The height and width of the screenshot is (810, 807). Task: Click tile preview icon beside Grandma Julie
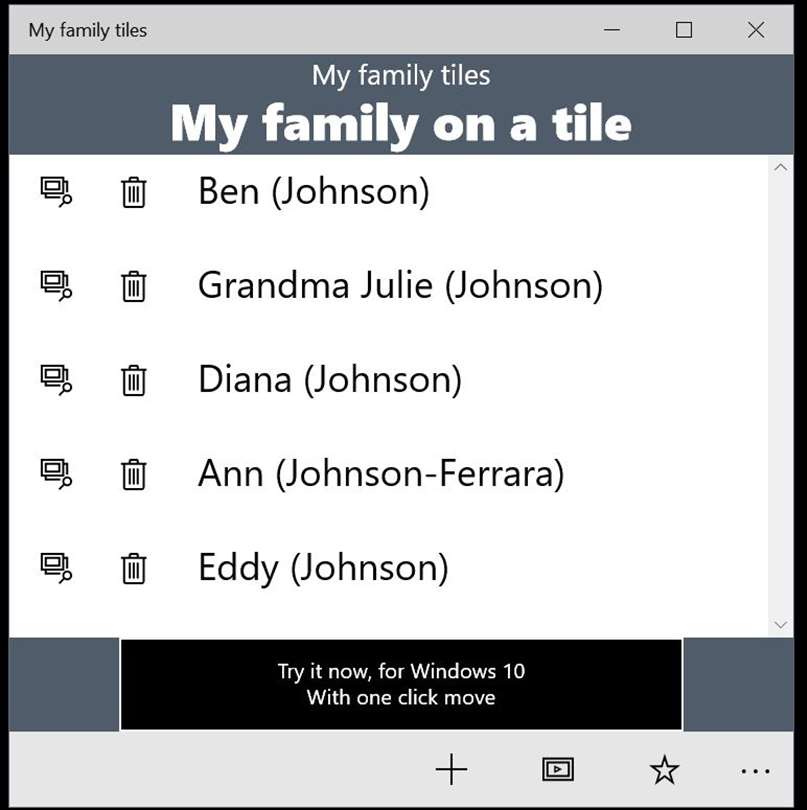pyautogui.click(x=56, y=285)
